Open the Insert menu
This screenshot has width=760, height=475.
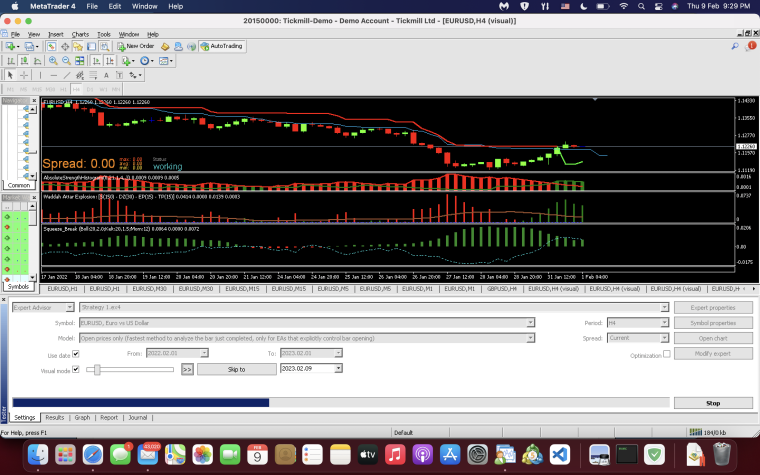(x=56, y=34)
